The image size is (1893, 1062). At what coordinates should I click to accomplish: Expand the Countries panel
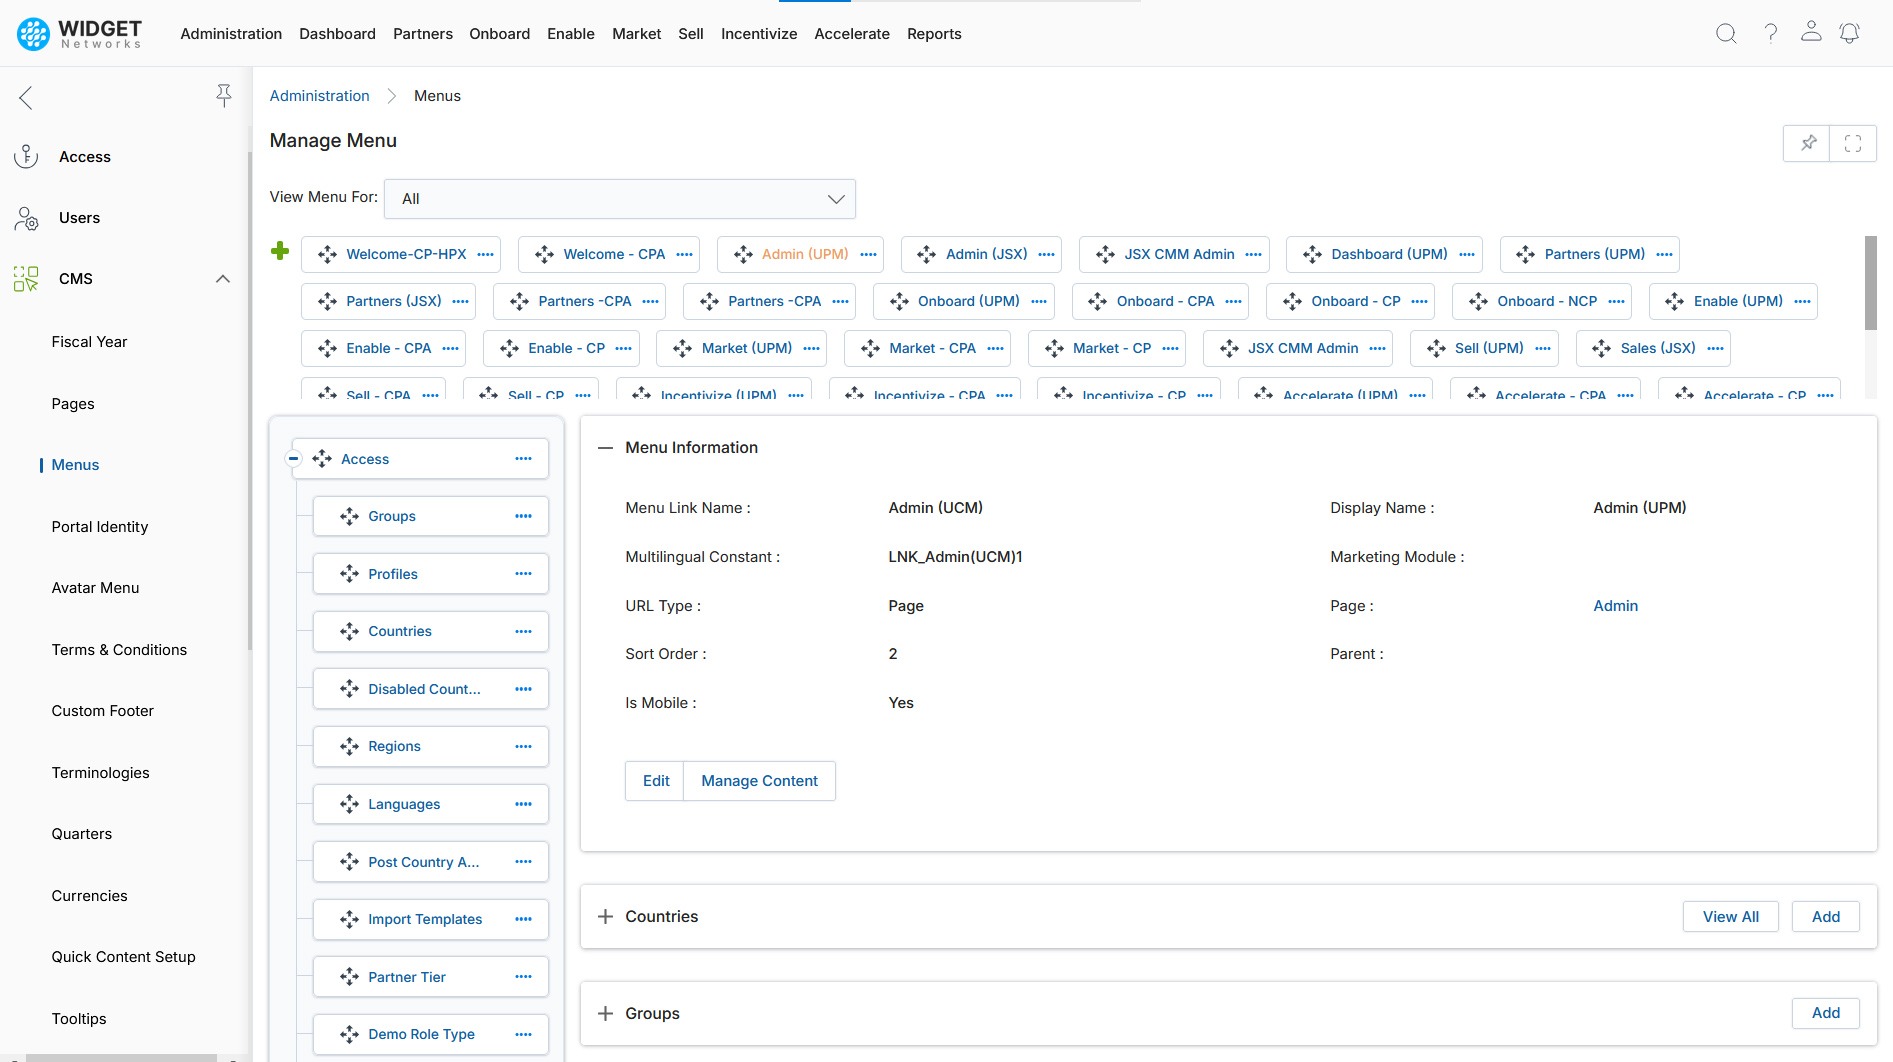click(605, 916)
